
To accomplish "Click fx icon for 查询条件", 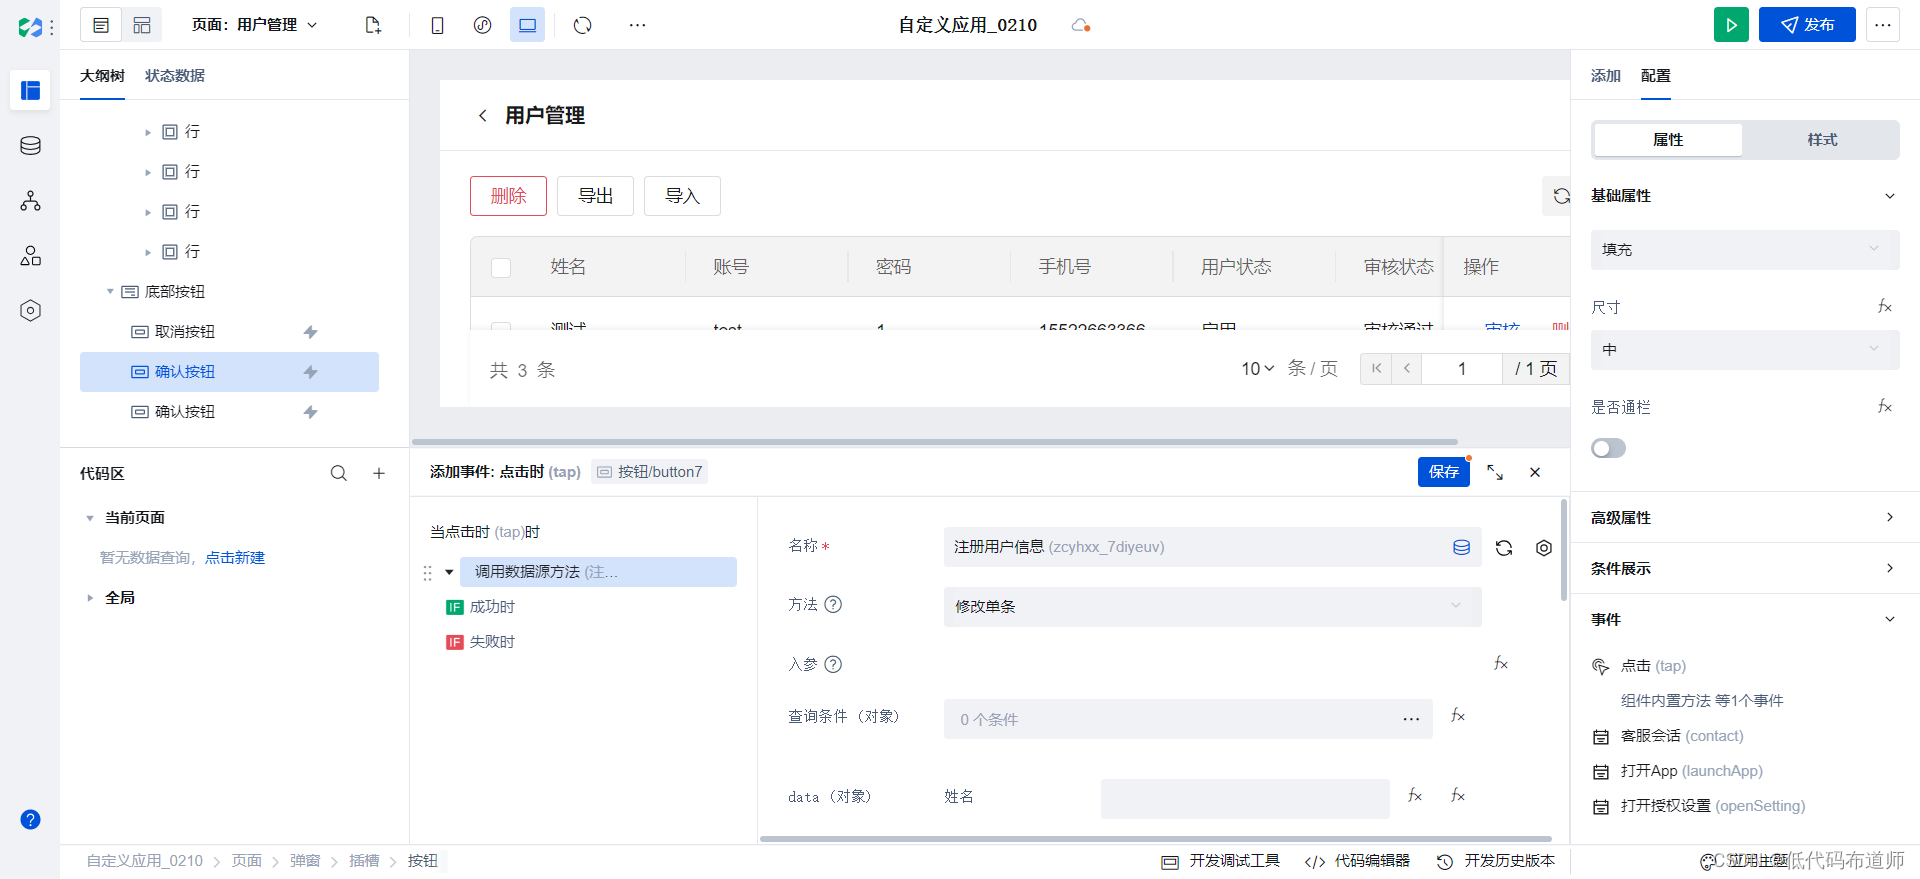I will point(1458,716).
